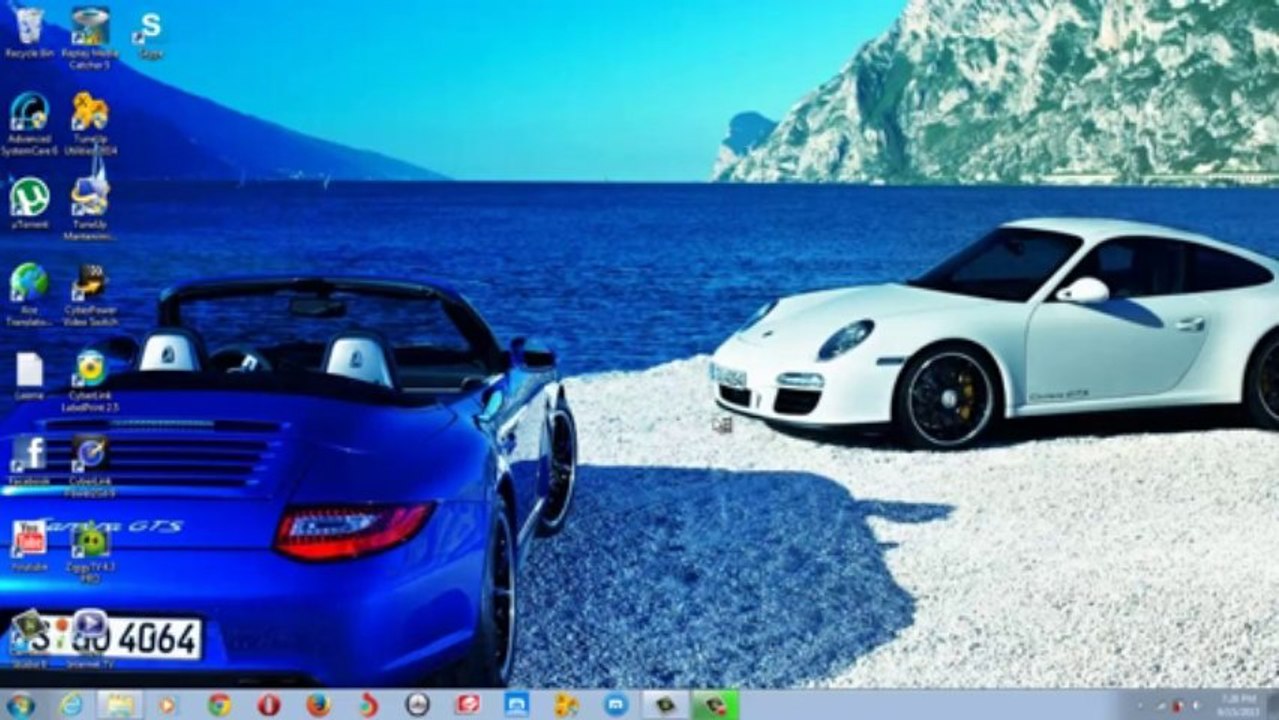This screenshot has height=720, width=1279.
Task: Open the Internet TV desktop shortcut
Action: click(x=90, y=638)
